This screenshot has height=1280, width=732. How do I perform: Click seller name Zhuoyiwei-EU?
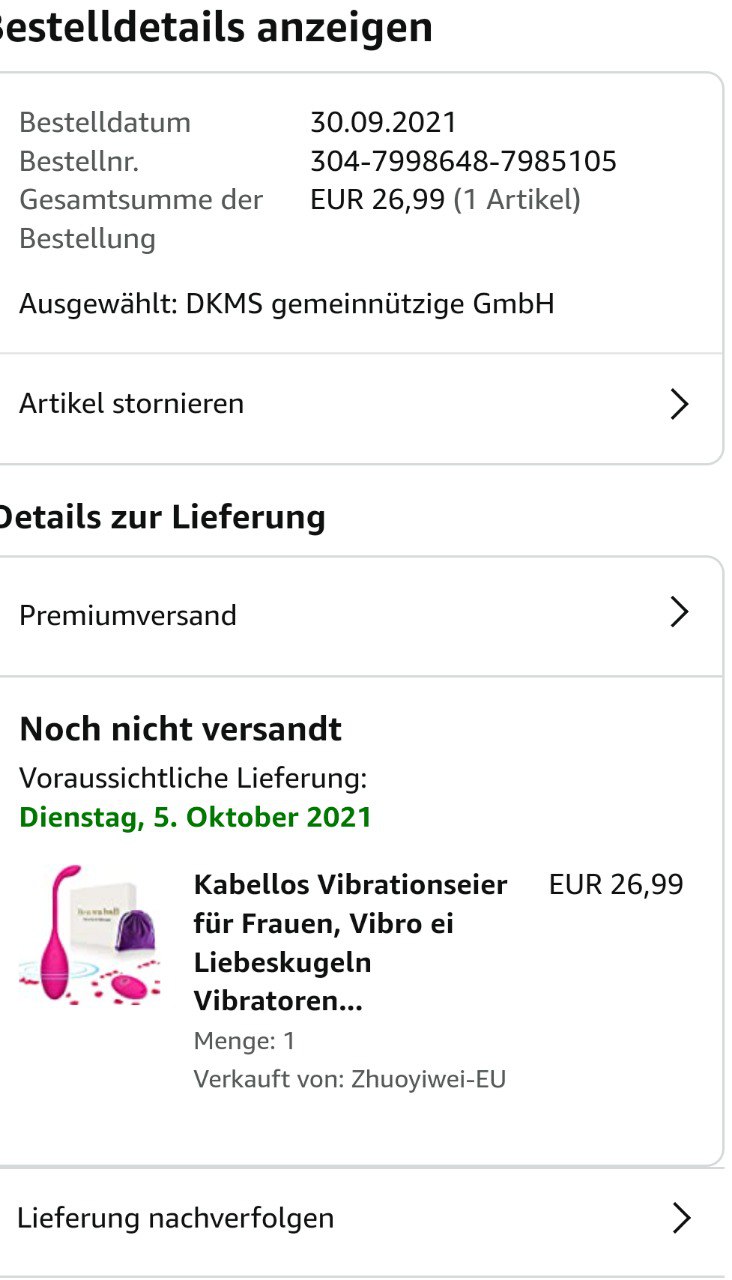pos(428,1080)
